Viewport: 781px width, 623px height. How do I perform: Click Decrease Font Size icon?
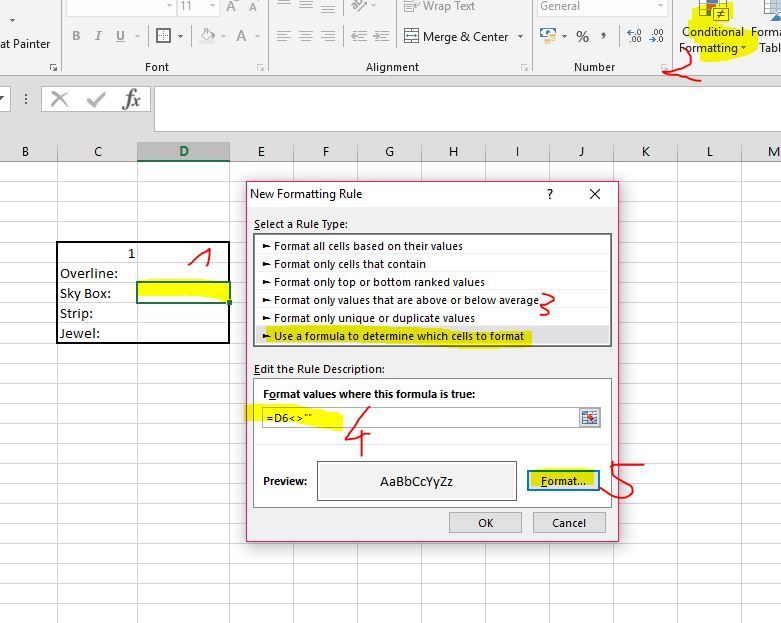(x=253, y=6)
